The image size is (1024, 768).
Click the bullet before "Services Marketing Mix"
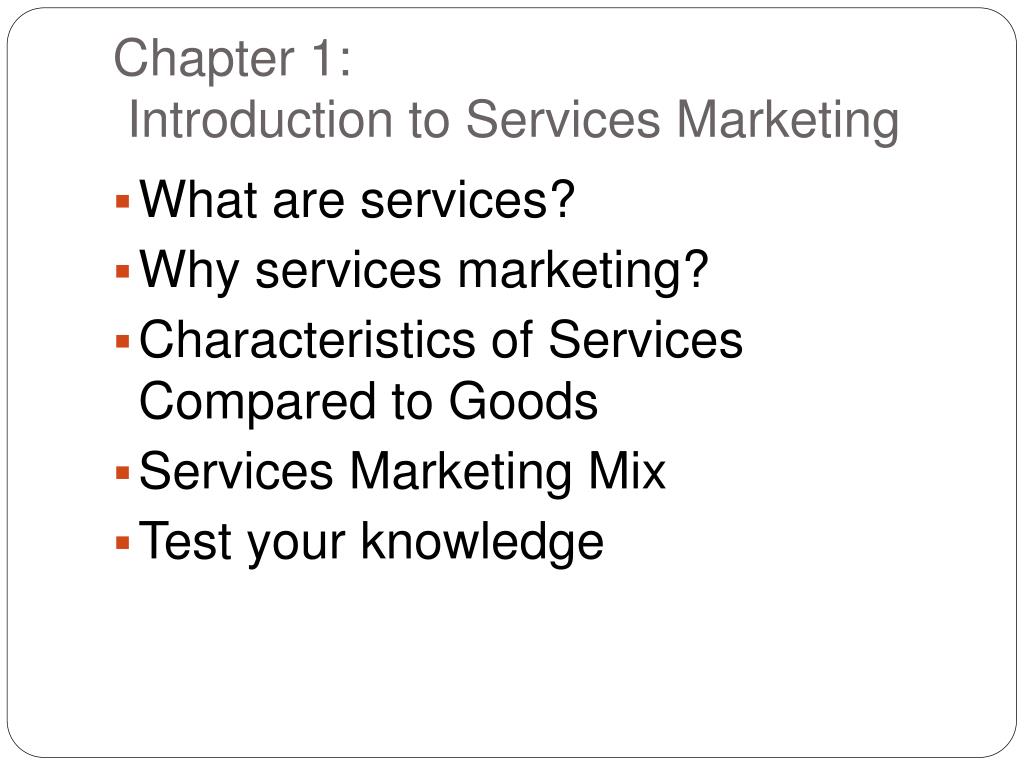[123, 472]
